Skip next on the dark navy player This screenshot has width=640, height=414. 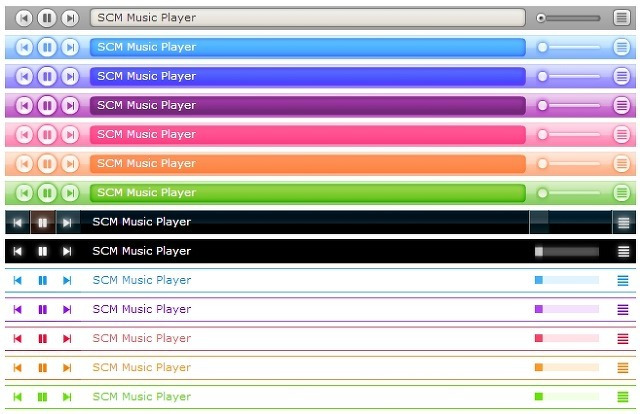coord(67,222)
